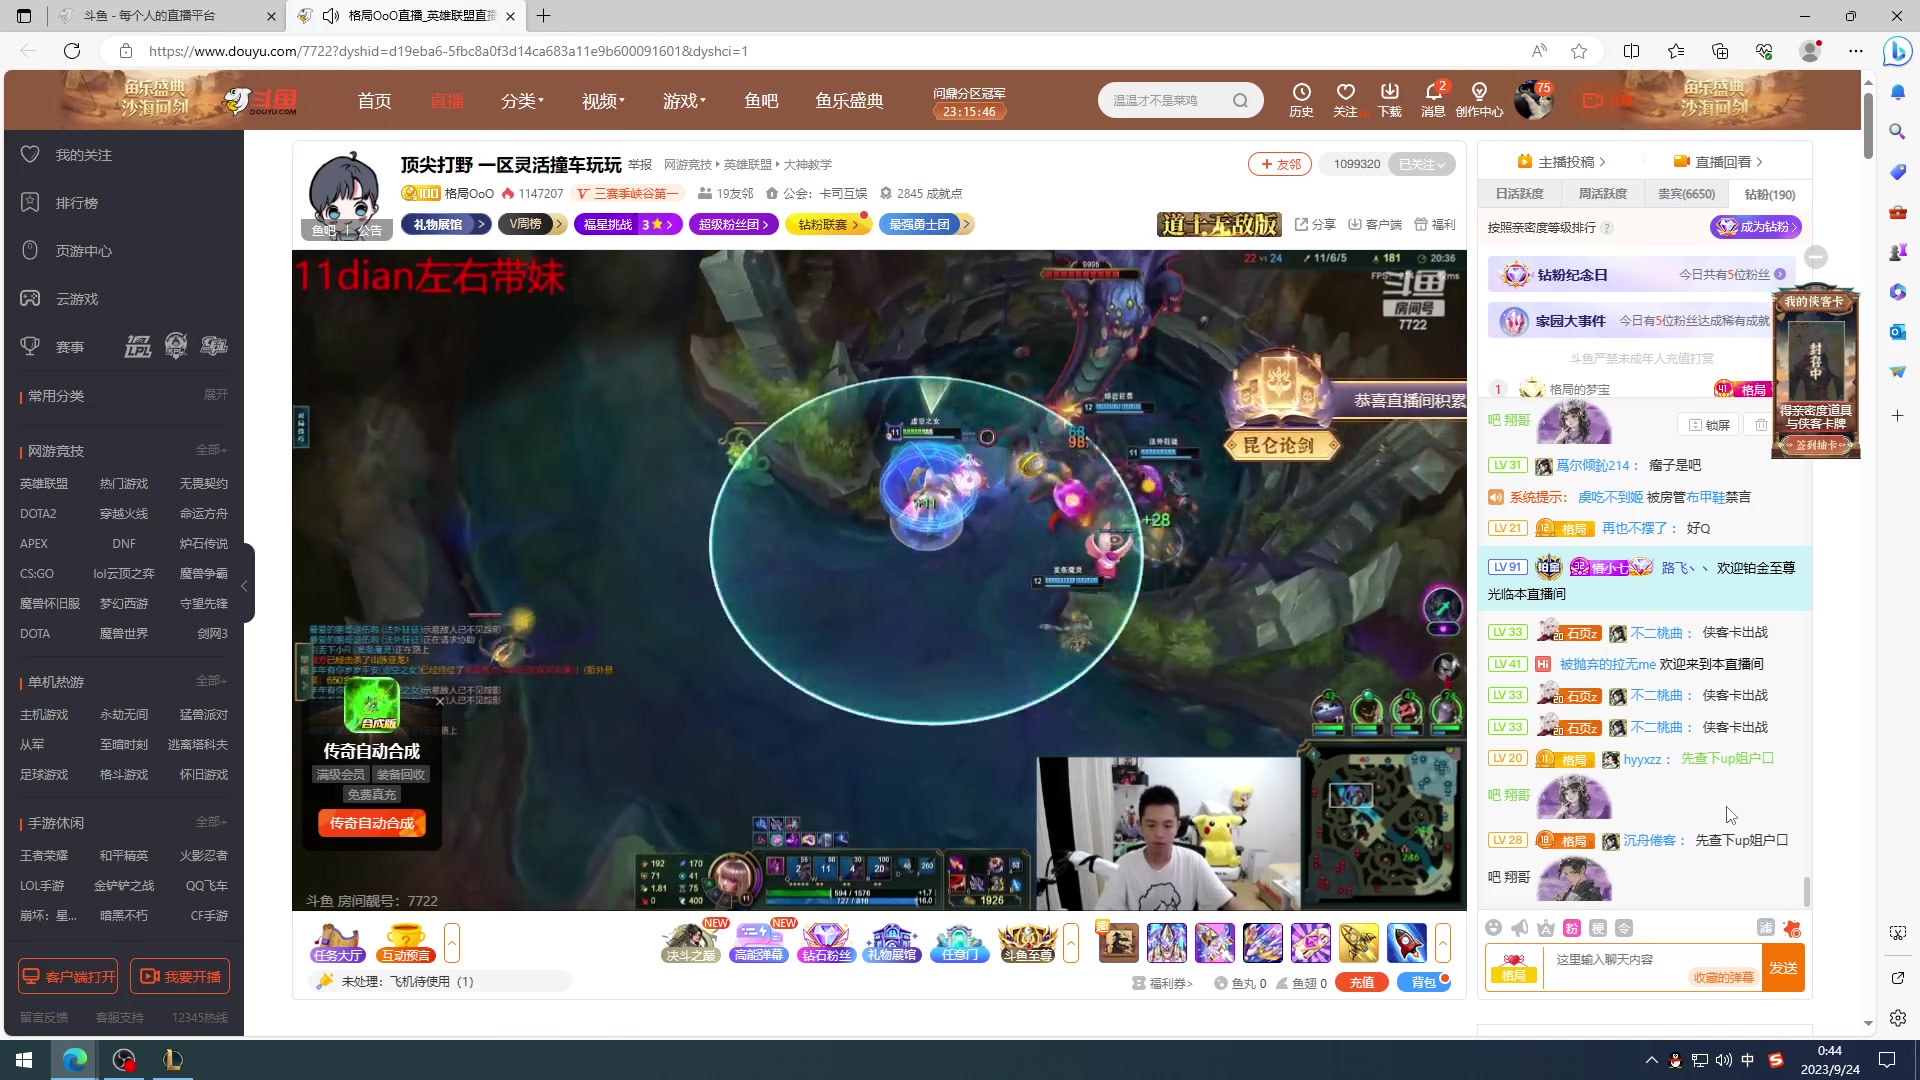Switch to 周活跃度 tab
Image resolution: width=1920 pixels, height=1080 pixels.
tap(1602, 194)
